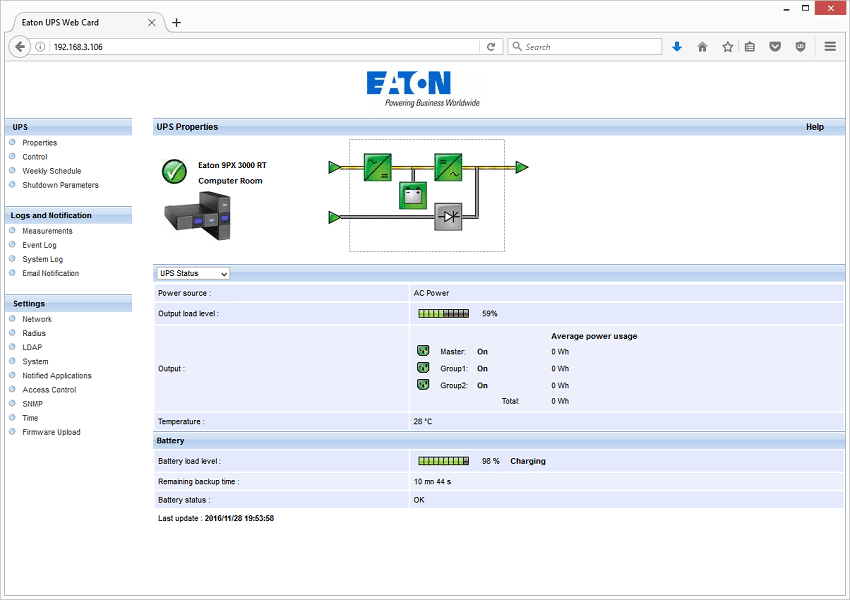Click the Last update timestamp
Image resolution: width=850 pixels, height=600 pixels.
tap(239, 518)
